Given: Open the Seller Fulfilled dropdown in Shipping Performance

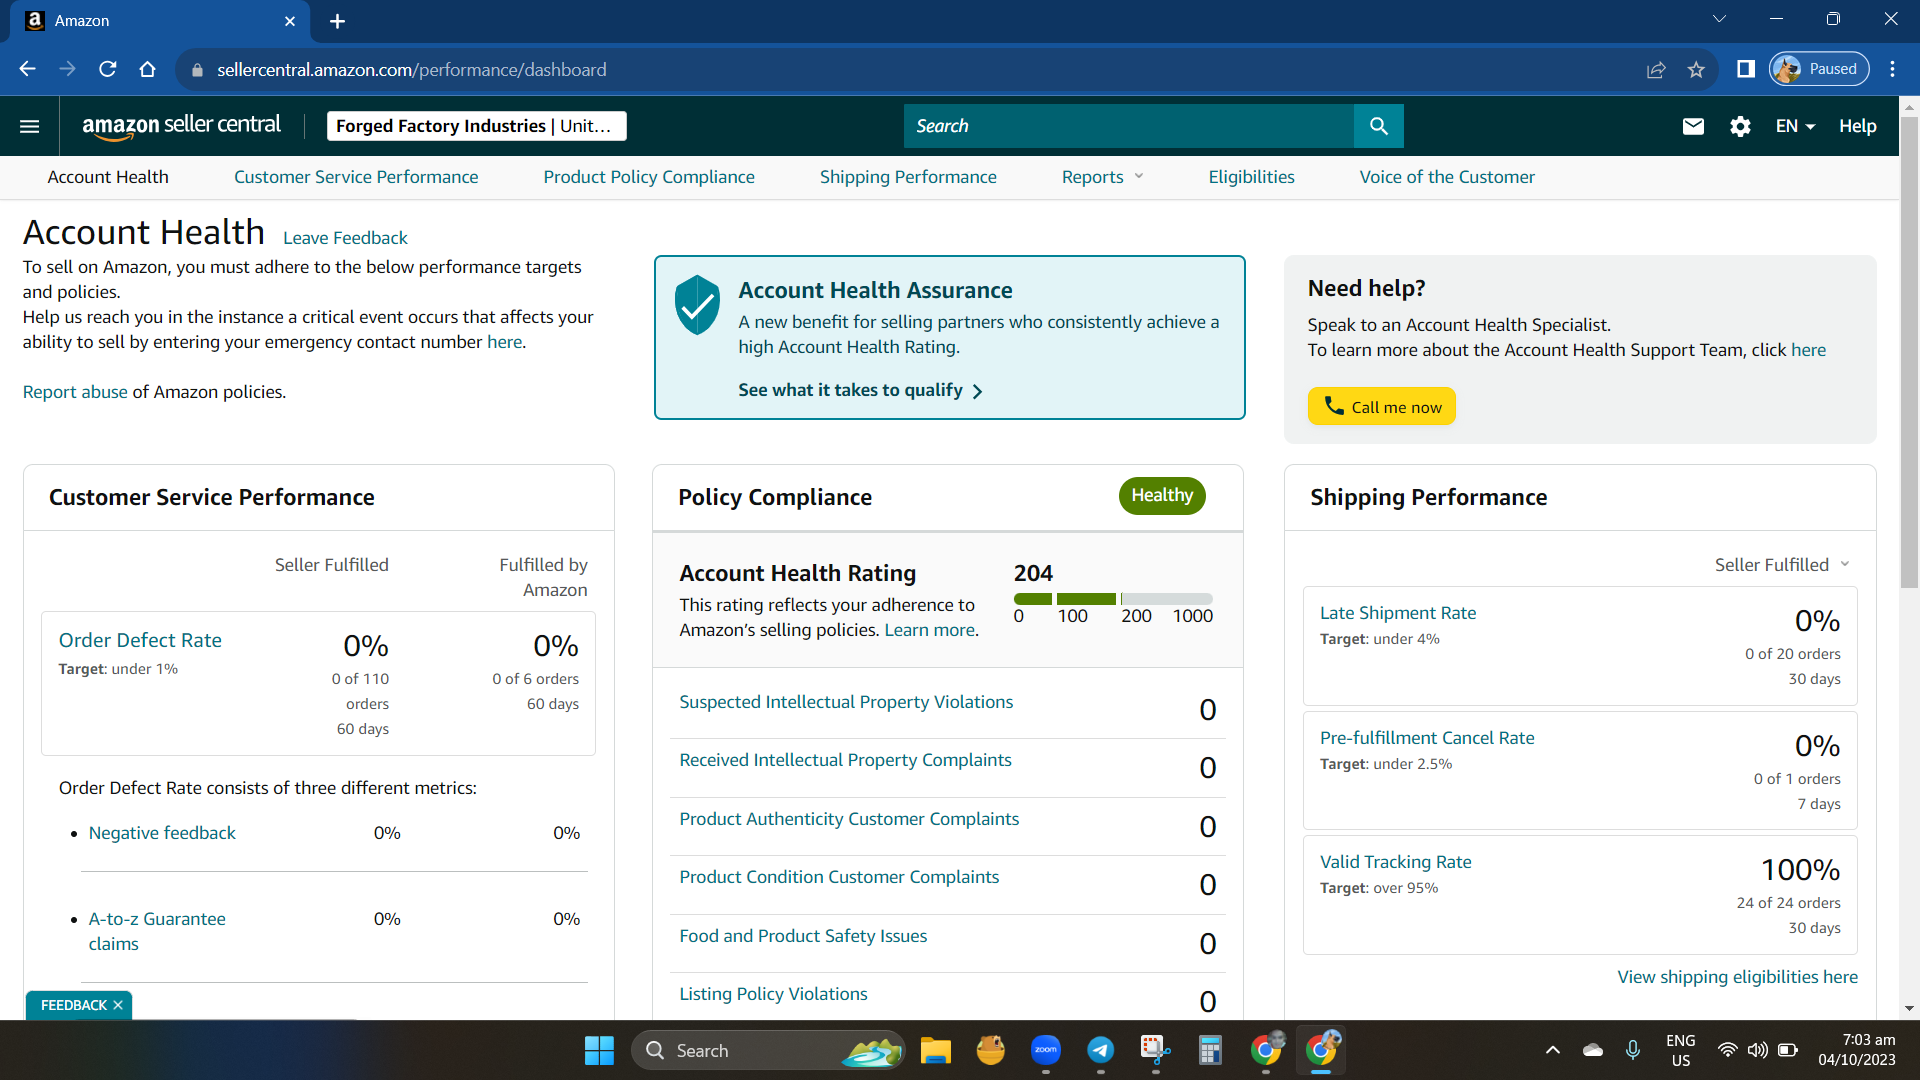Looking at the screenshot, I should pyautogui.click(x=1782, y=565).
